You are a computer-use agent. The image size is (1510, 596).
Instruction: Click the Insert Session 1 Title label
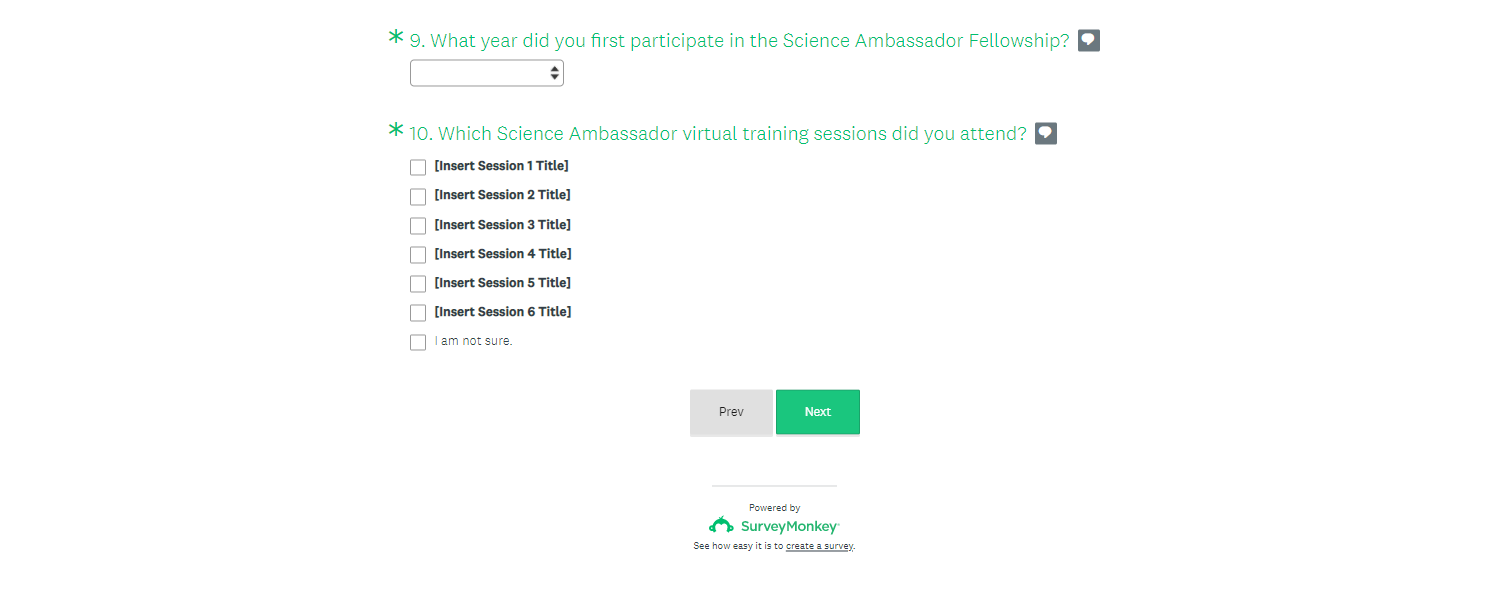click(501, 166)
